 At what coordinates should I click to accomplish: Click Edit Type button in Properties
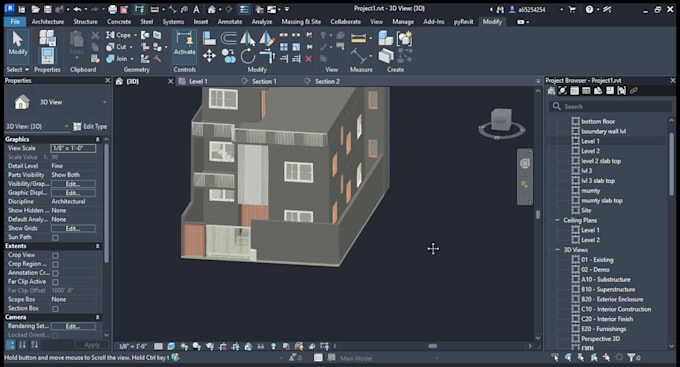click(x=90, y=126)
